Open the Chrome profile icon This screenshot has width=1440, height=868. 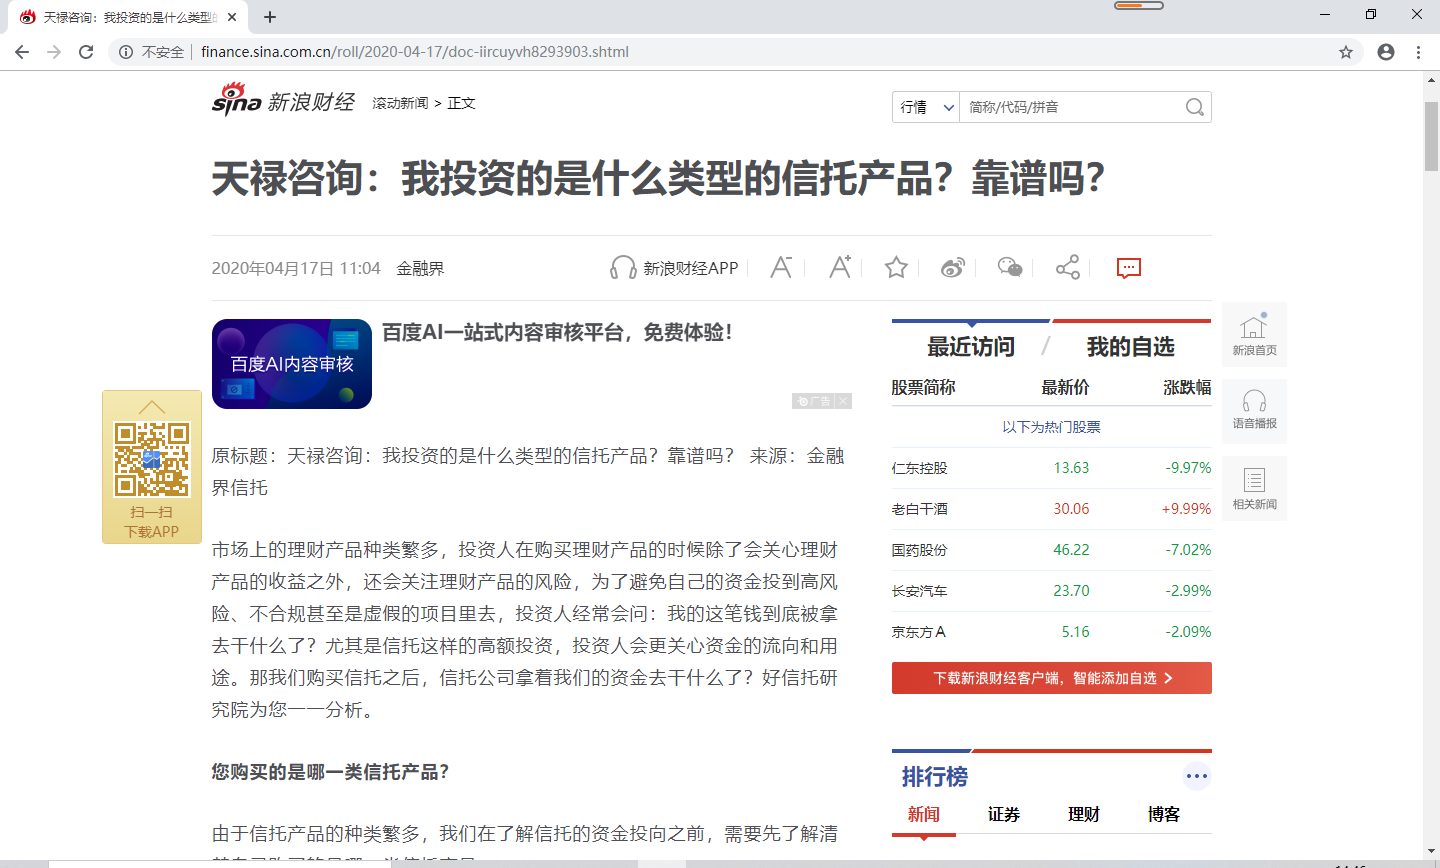point(1386,52)
